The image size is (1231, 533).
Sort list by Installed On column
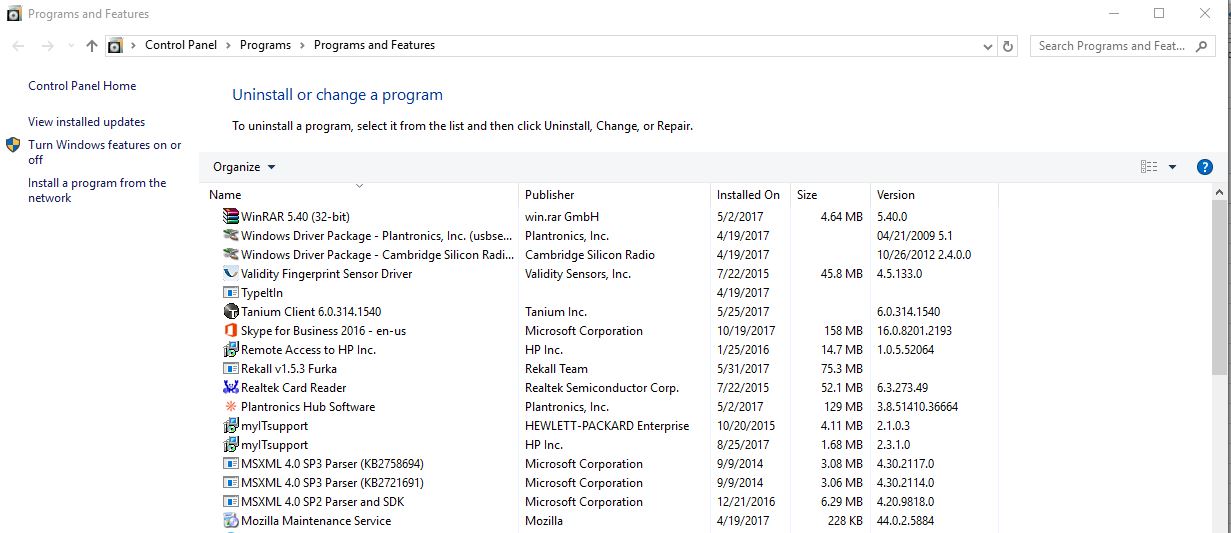(748, 195)
